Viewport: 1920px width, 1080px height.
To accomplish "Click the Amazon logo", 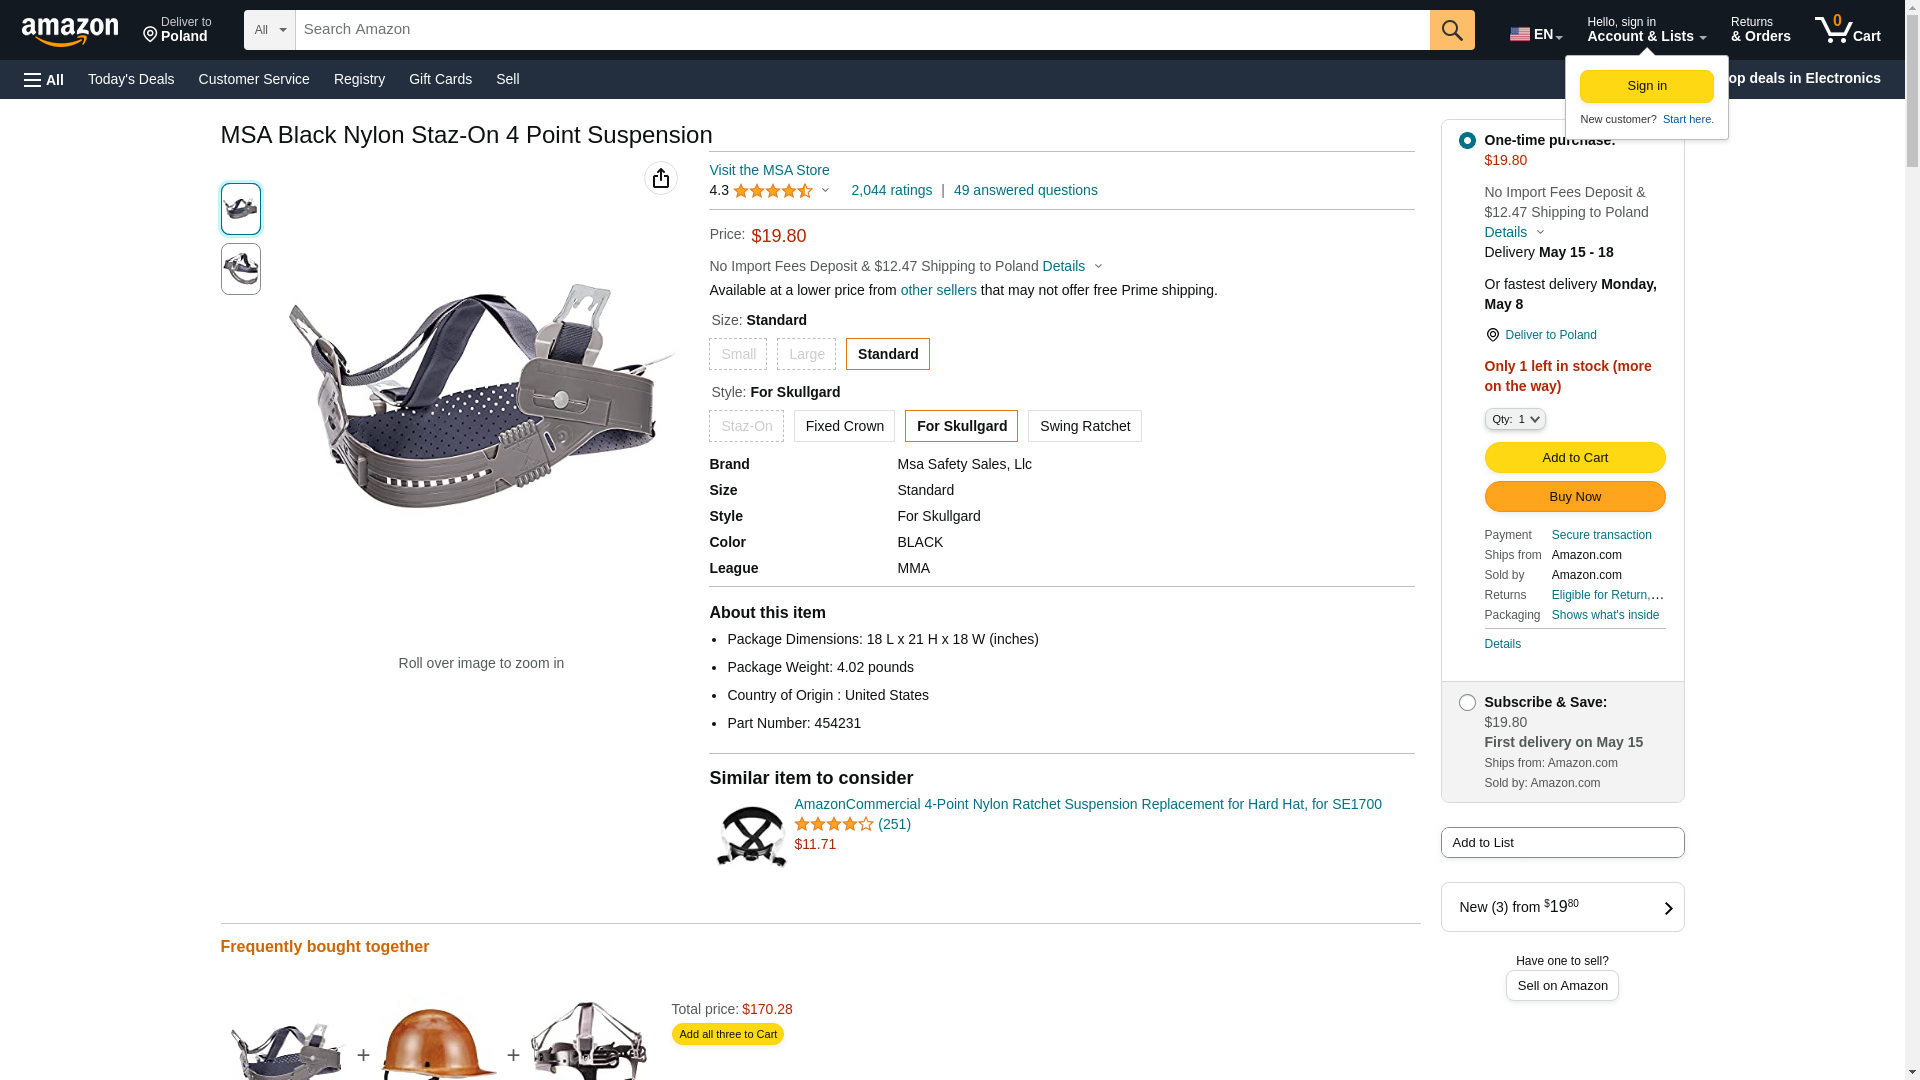I will tap(70, 31).
